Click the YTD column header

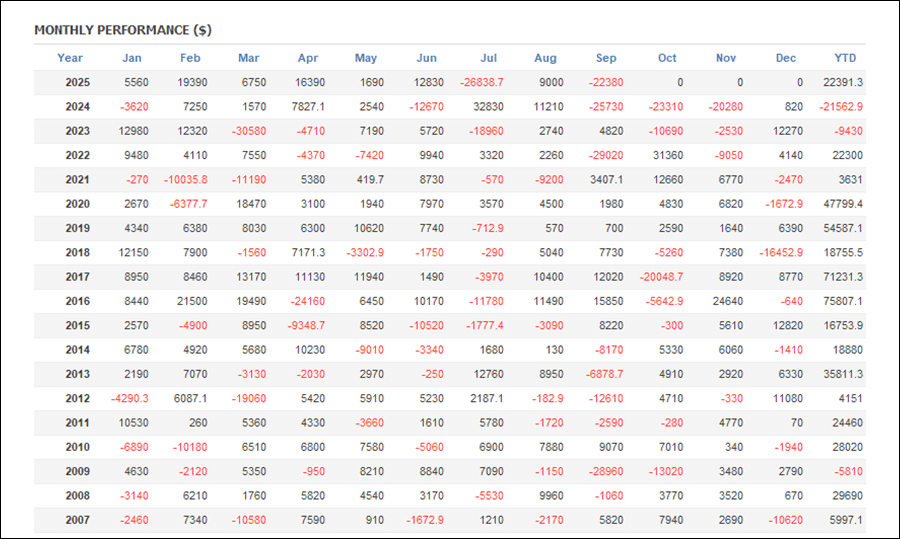[845, 58]
